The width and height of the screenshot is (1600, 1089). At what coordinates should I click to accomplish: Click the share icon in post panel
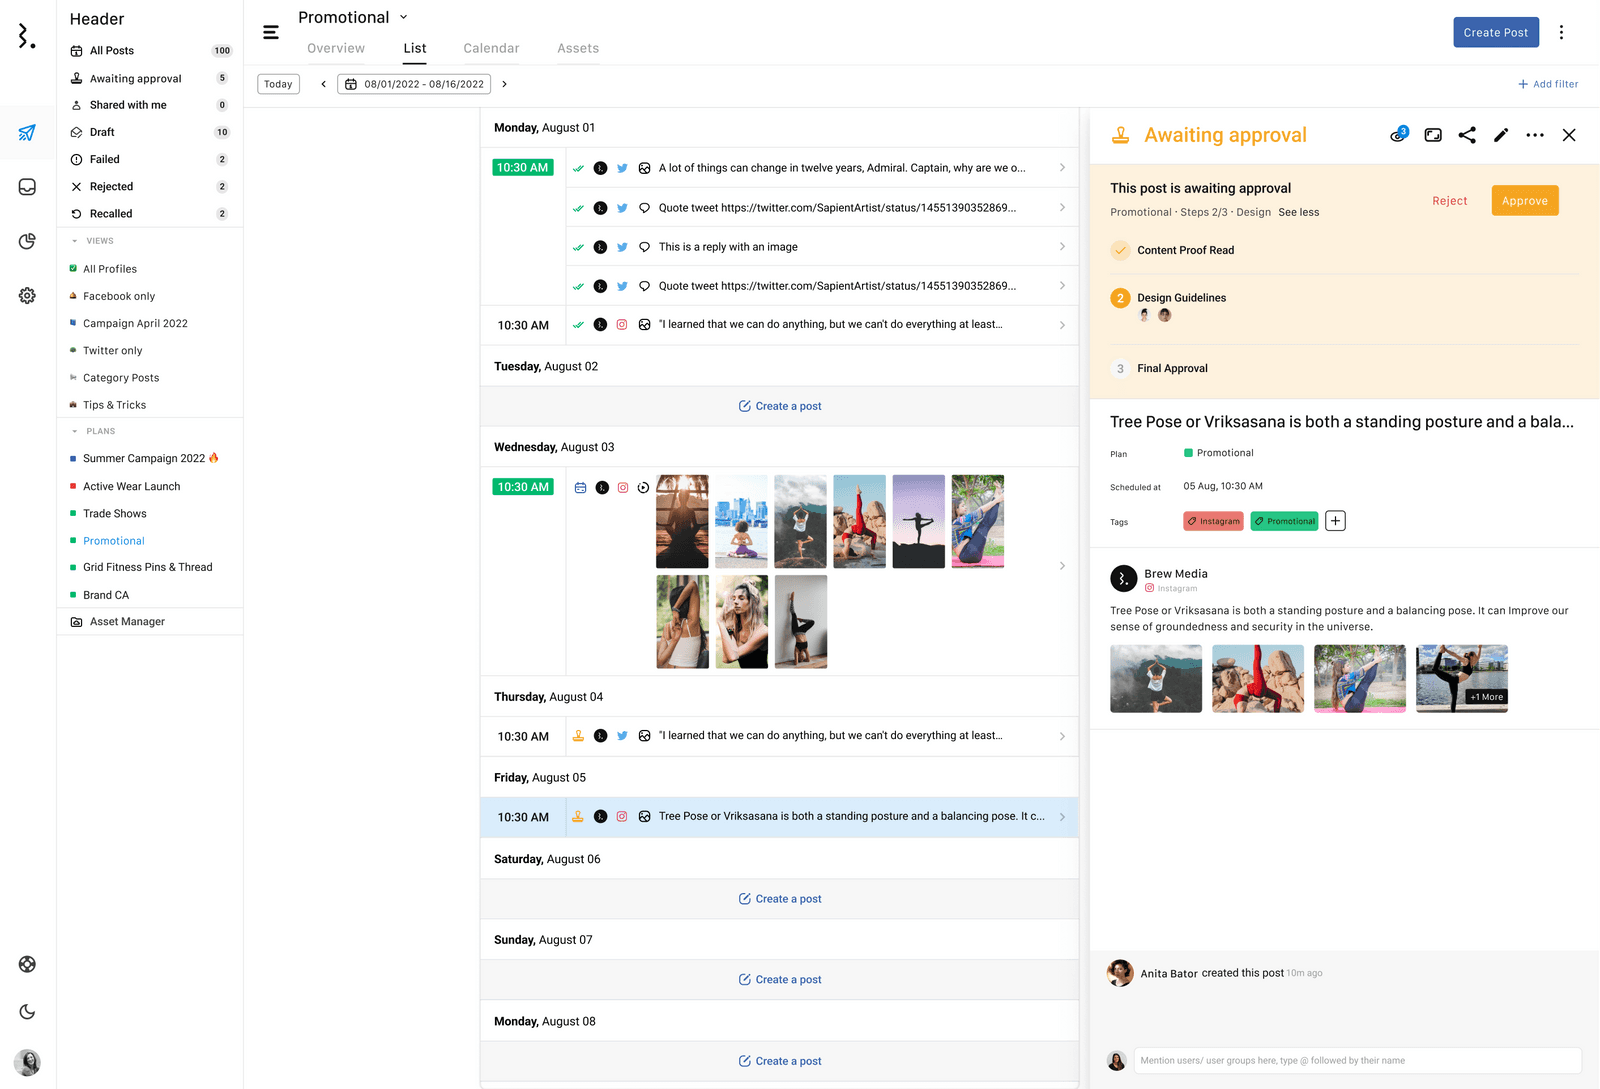pyautogui.click(x=1467, y=135)
